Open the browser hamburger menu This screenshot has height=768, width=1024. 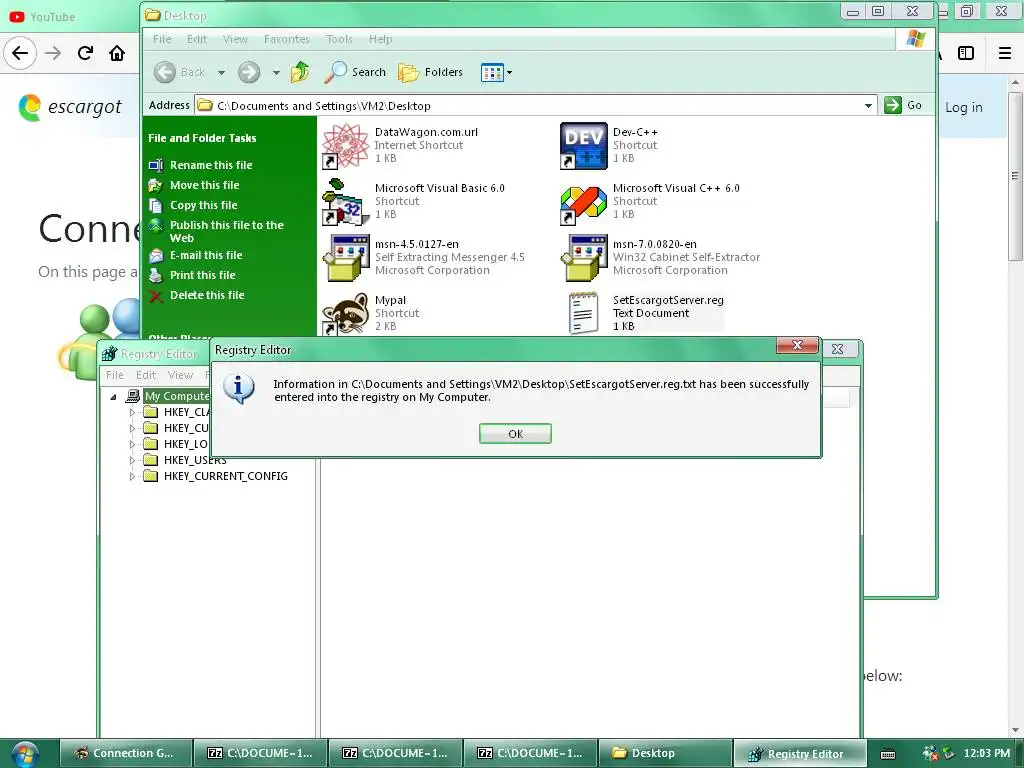tap(1005, 53)
